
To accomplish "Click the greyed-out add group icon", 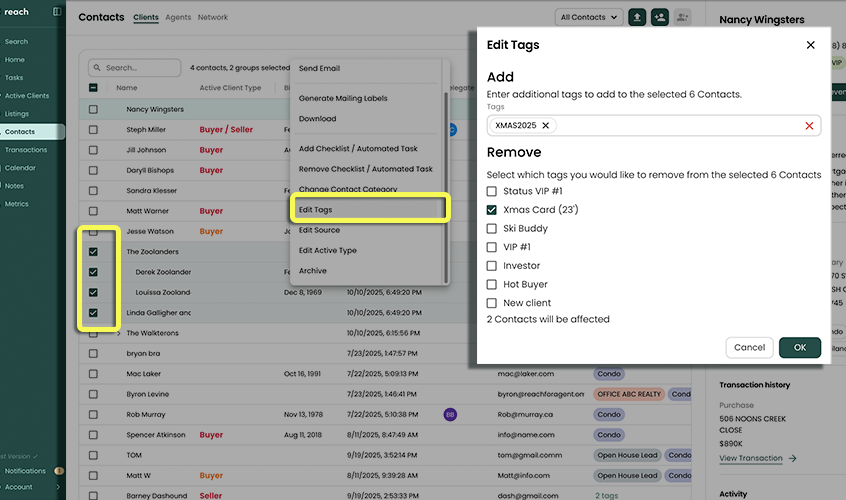I will [x=683, y=17].
